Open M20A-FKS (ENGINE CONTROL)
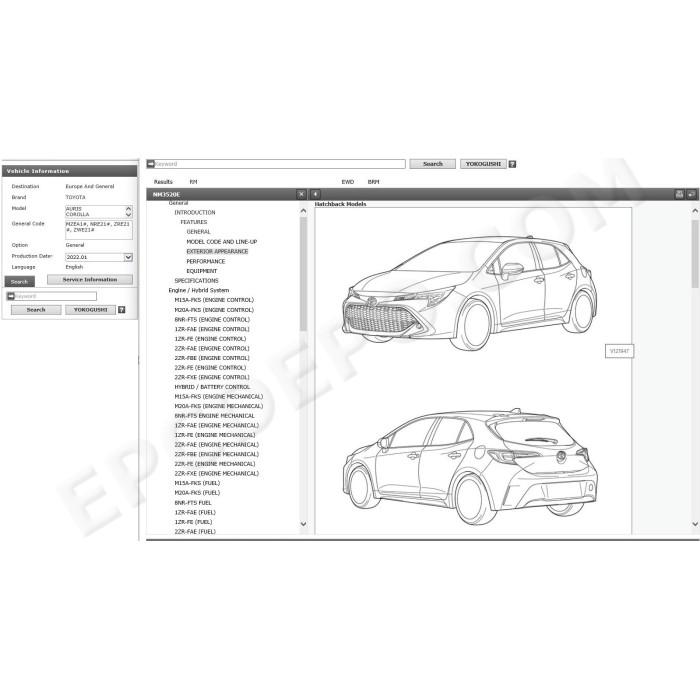 214,310
